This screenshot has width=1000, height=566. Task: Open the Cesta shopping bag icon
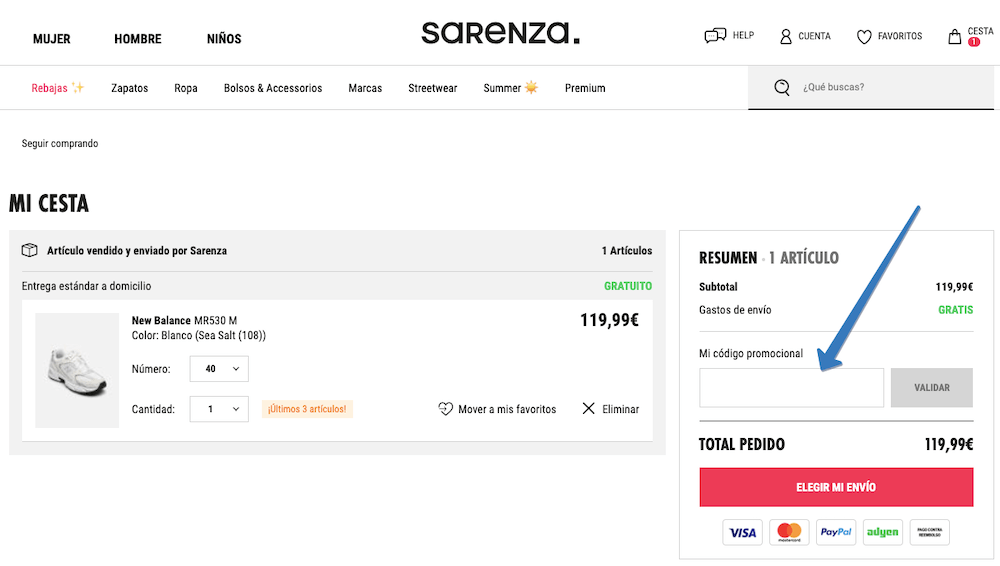[x=954, y=36]
